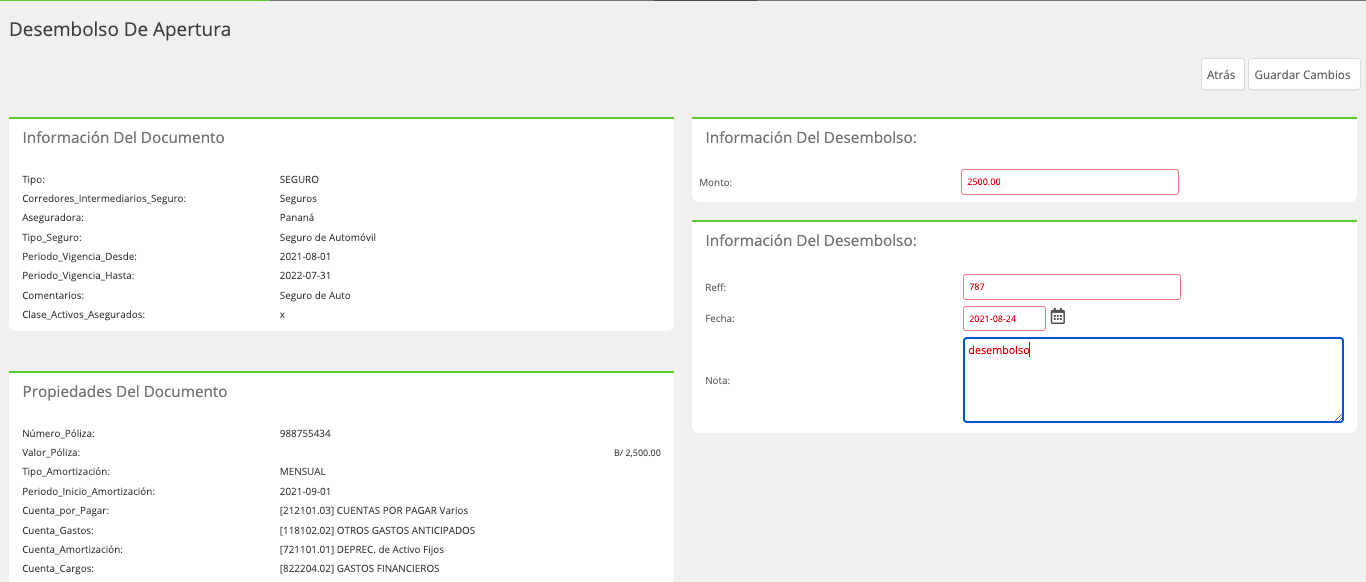The width and height of the screenshot is (1366, 582).
Task: Select the "Cuenta_Amortización:" label
Action: pos(70,550)
